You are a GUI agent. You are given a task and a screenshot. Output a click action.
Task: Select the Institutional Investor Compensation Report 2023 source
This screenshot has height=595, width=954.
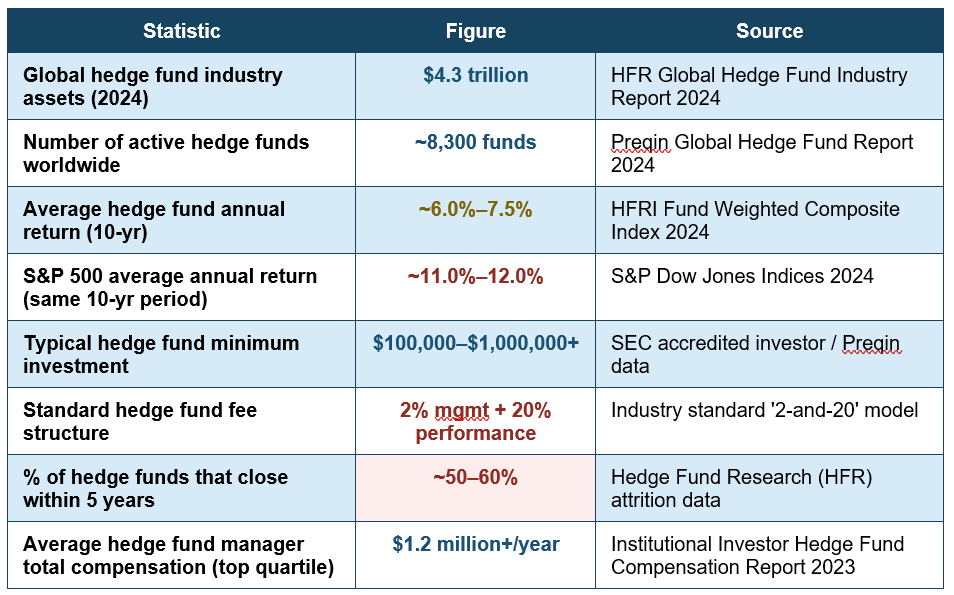[757, 555]
